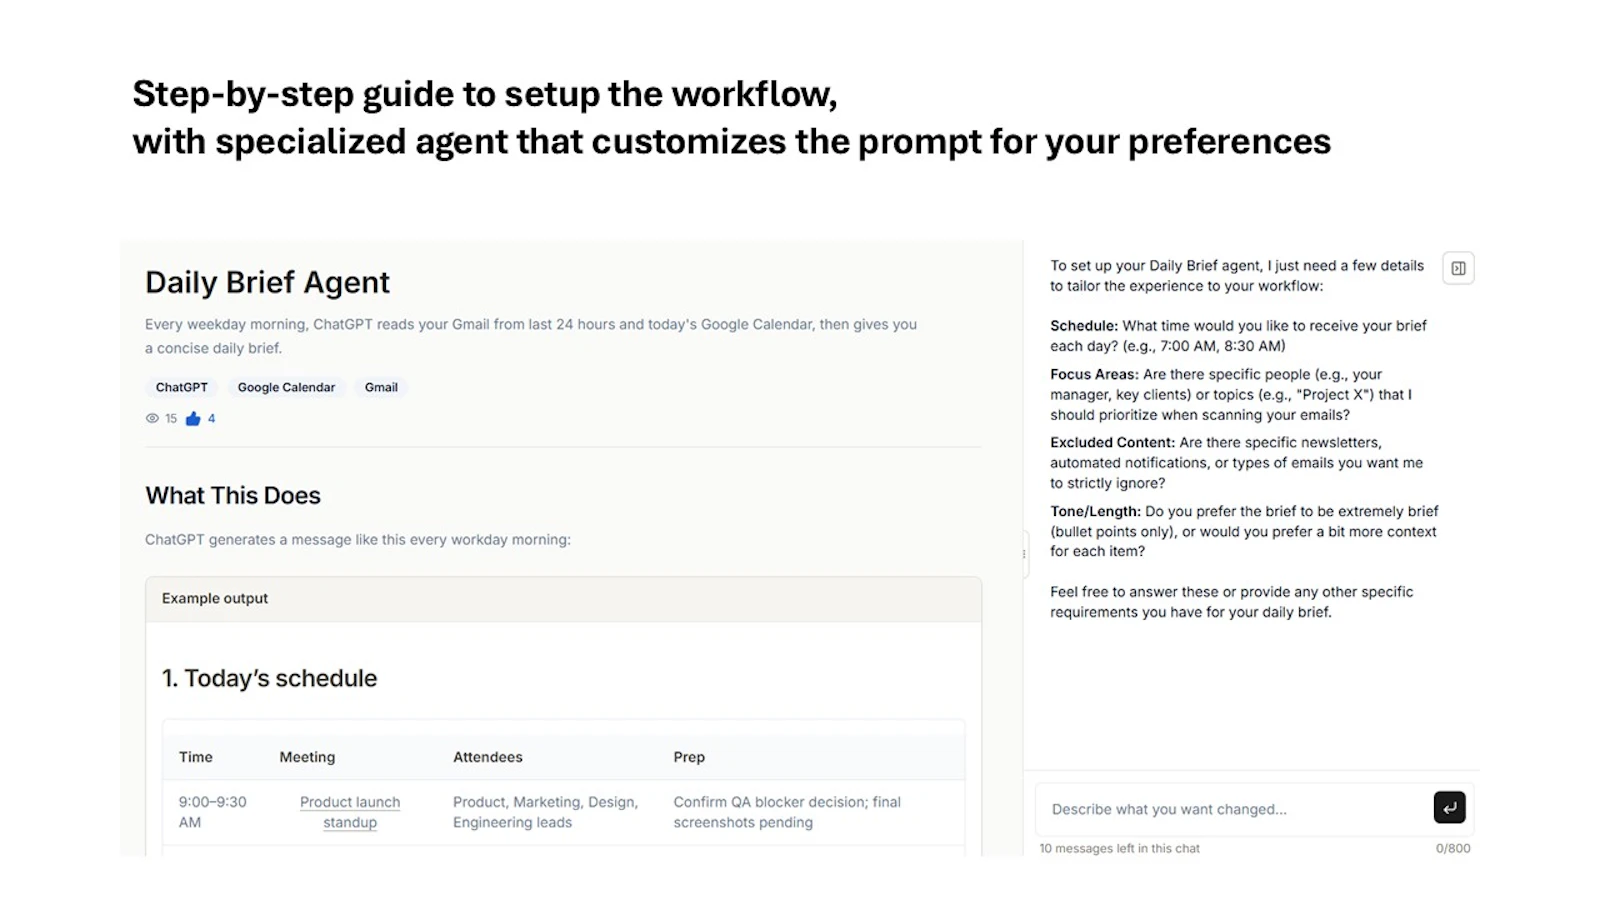Click '10 messages left in this chat'

coord(1119,848)
